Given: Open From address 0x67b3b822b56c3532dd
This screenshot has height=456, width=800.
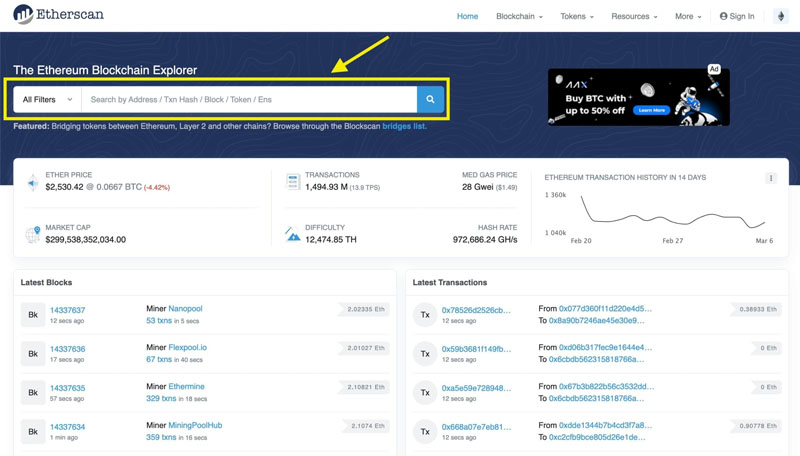Looking at the screenshot, I should [606, 386].
